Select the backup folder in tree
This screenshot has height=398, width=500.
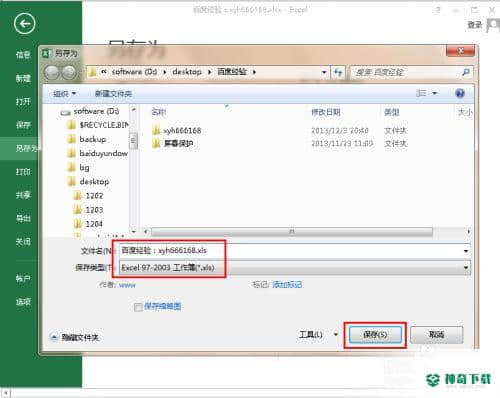[87, 139]
